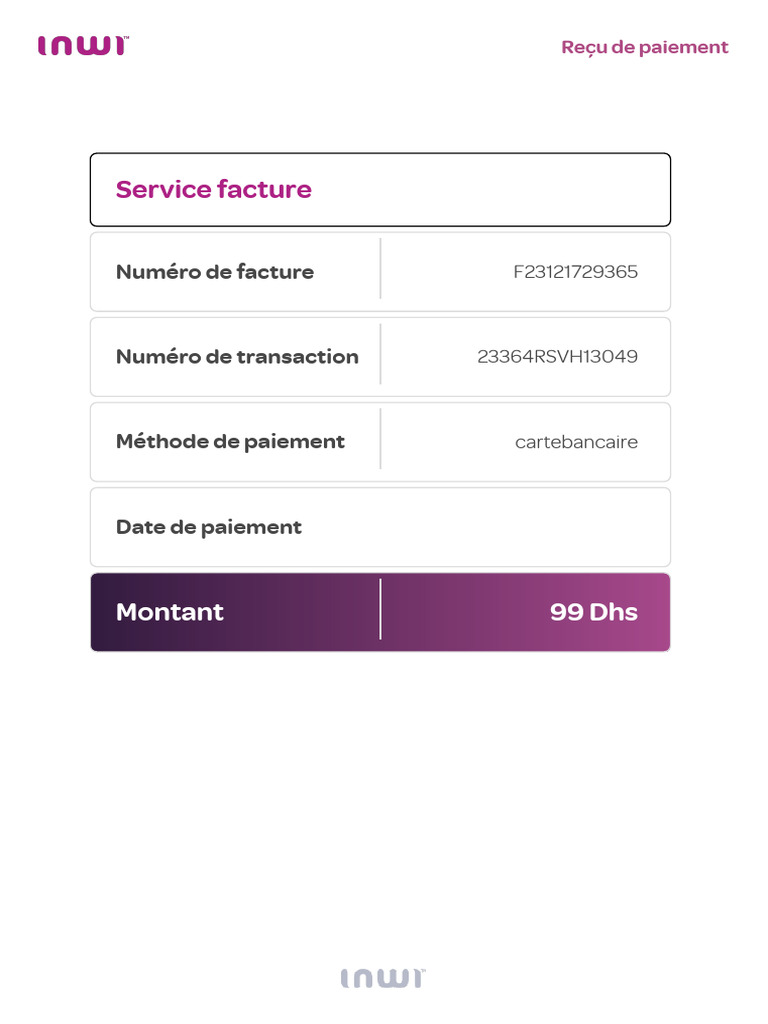Click the 'Numéro de facture' label

[x=214, y=272]
